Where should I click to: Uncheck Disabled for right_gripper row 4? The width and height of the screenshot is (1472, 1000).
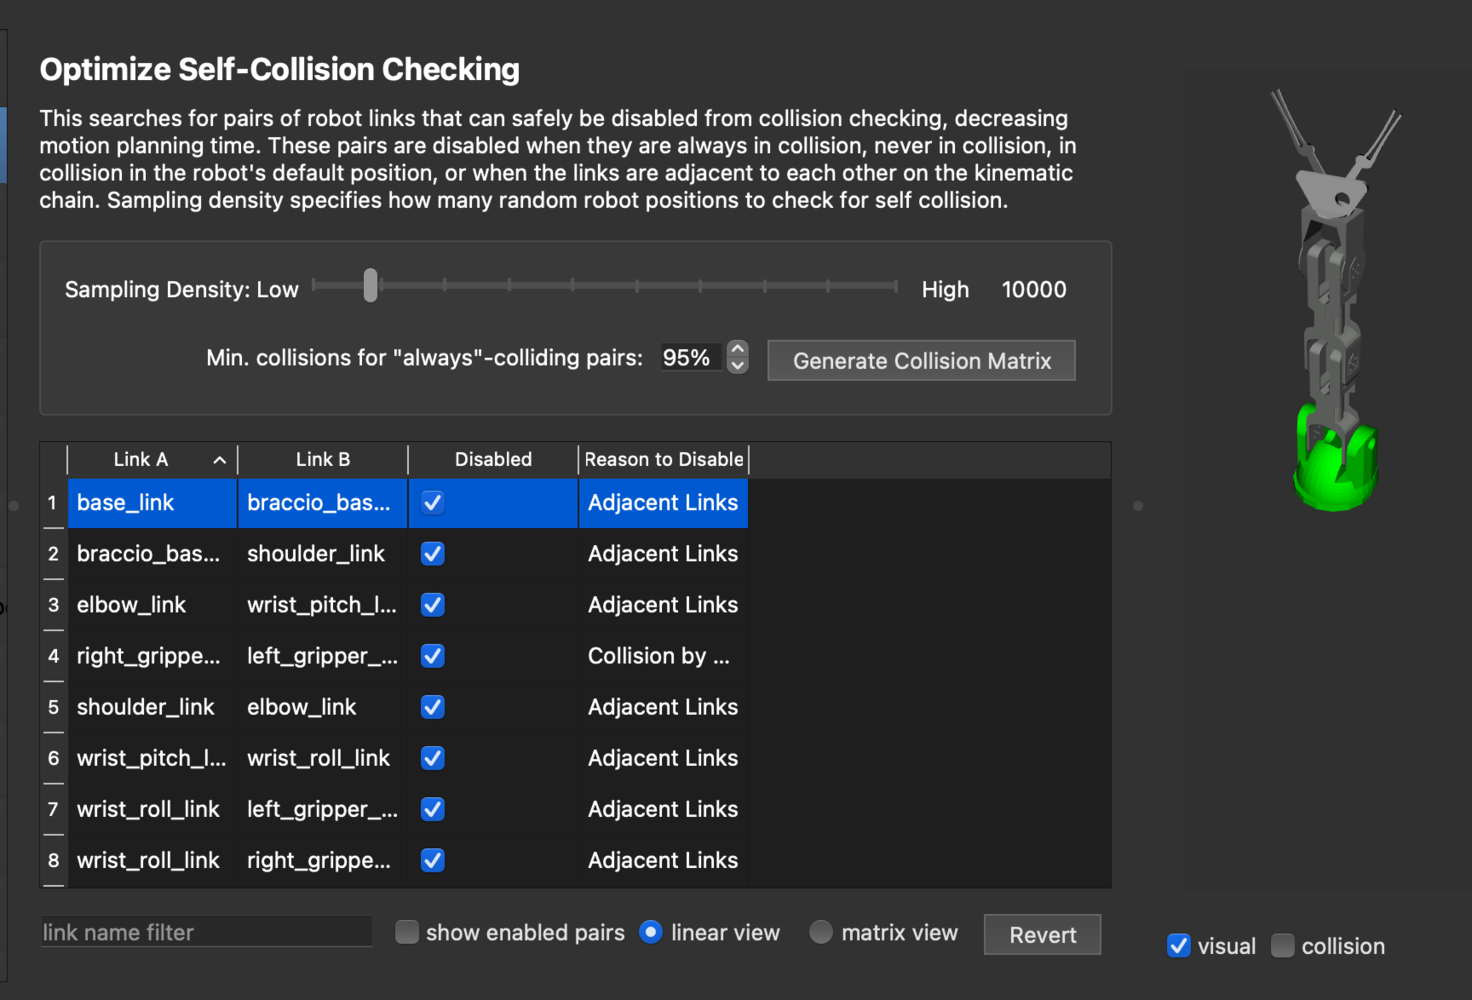click(x=433, y=656)
